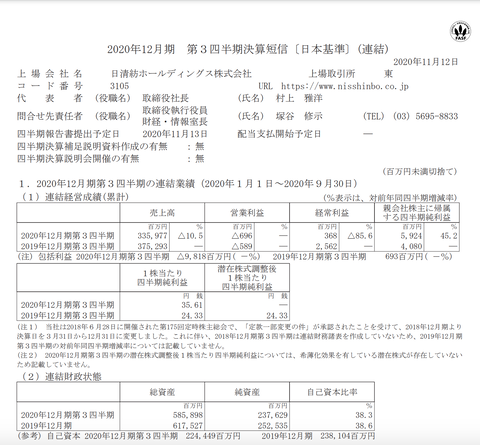Image resolution: width=480 pixels, height=445 pixels.
Task: Click 親会社株主に帰属する四半期純利益 header
Action: click(417, 213)
